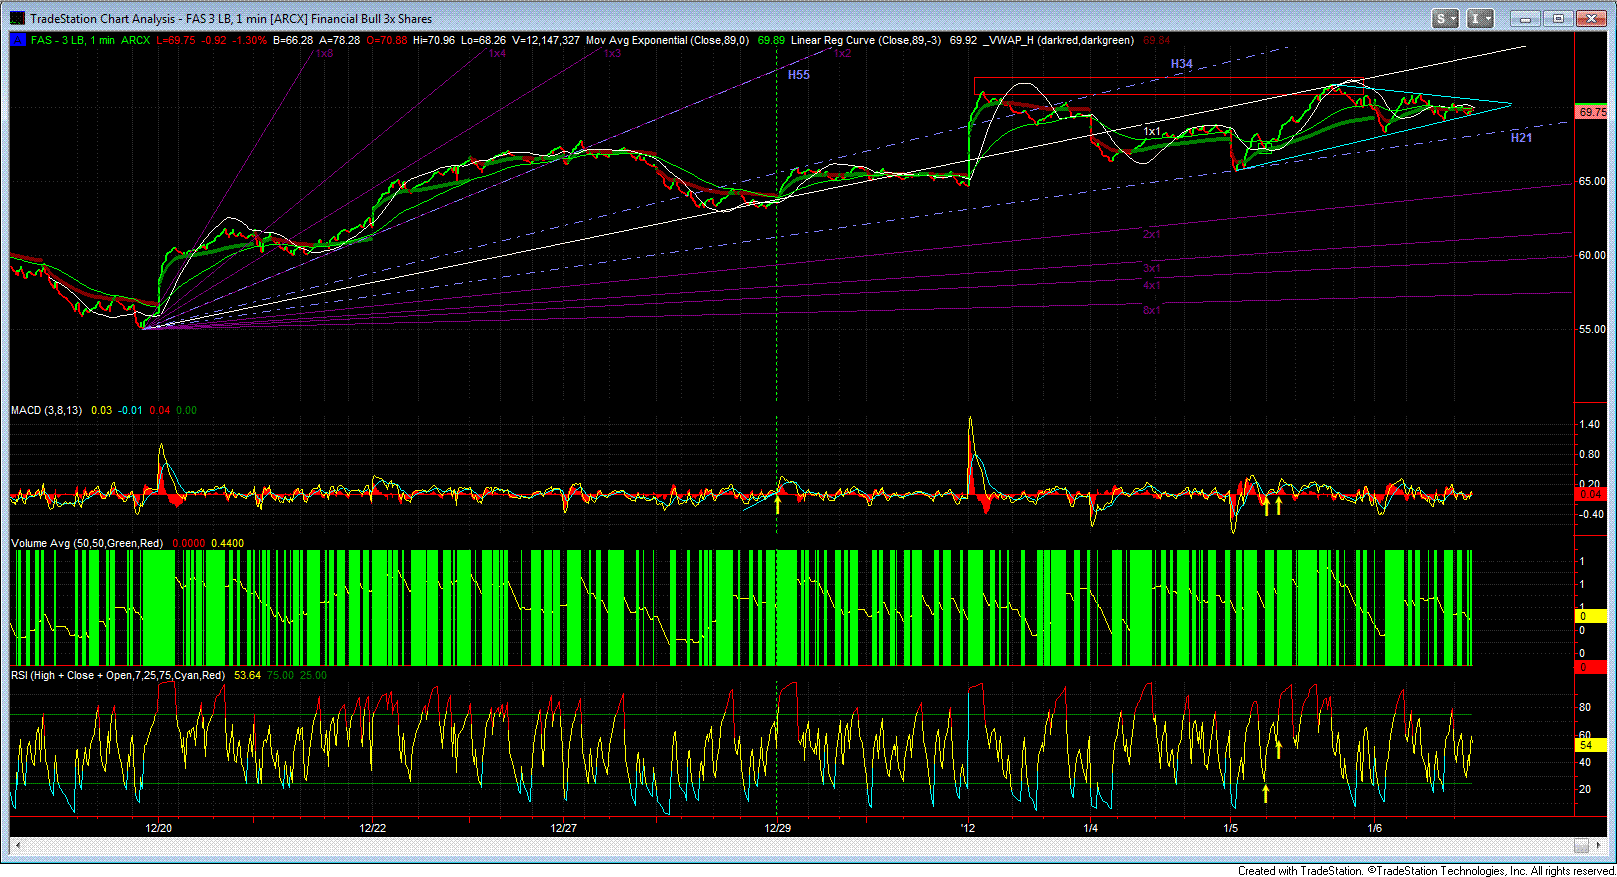
Task: Click the 1x1 Gann fan label
Action: coord(1152,132)
